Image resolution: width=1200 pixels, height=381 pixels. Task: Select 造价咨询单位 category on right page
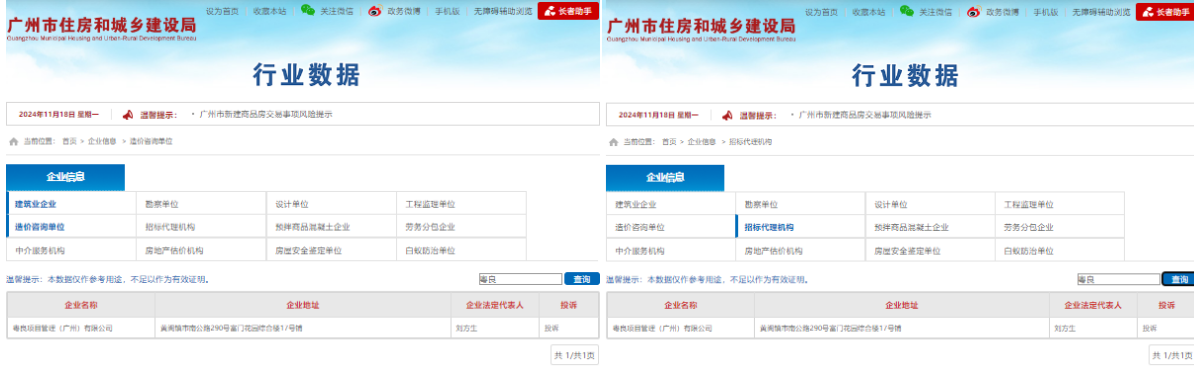(670, 227)
